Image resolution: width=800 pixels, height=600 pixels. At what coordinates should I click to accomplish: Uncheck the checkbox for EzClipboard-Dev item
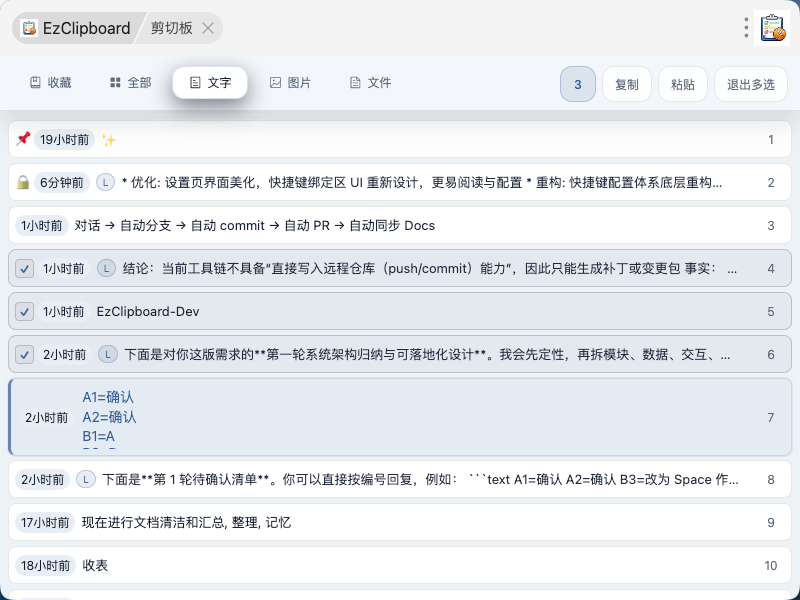[24, 311]
